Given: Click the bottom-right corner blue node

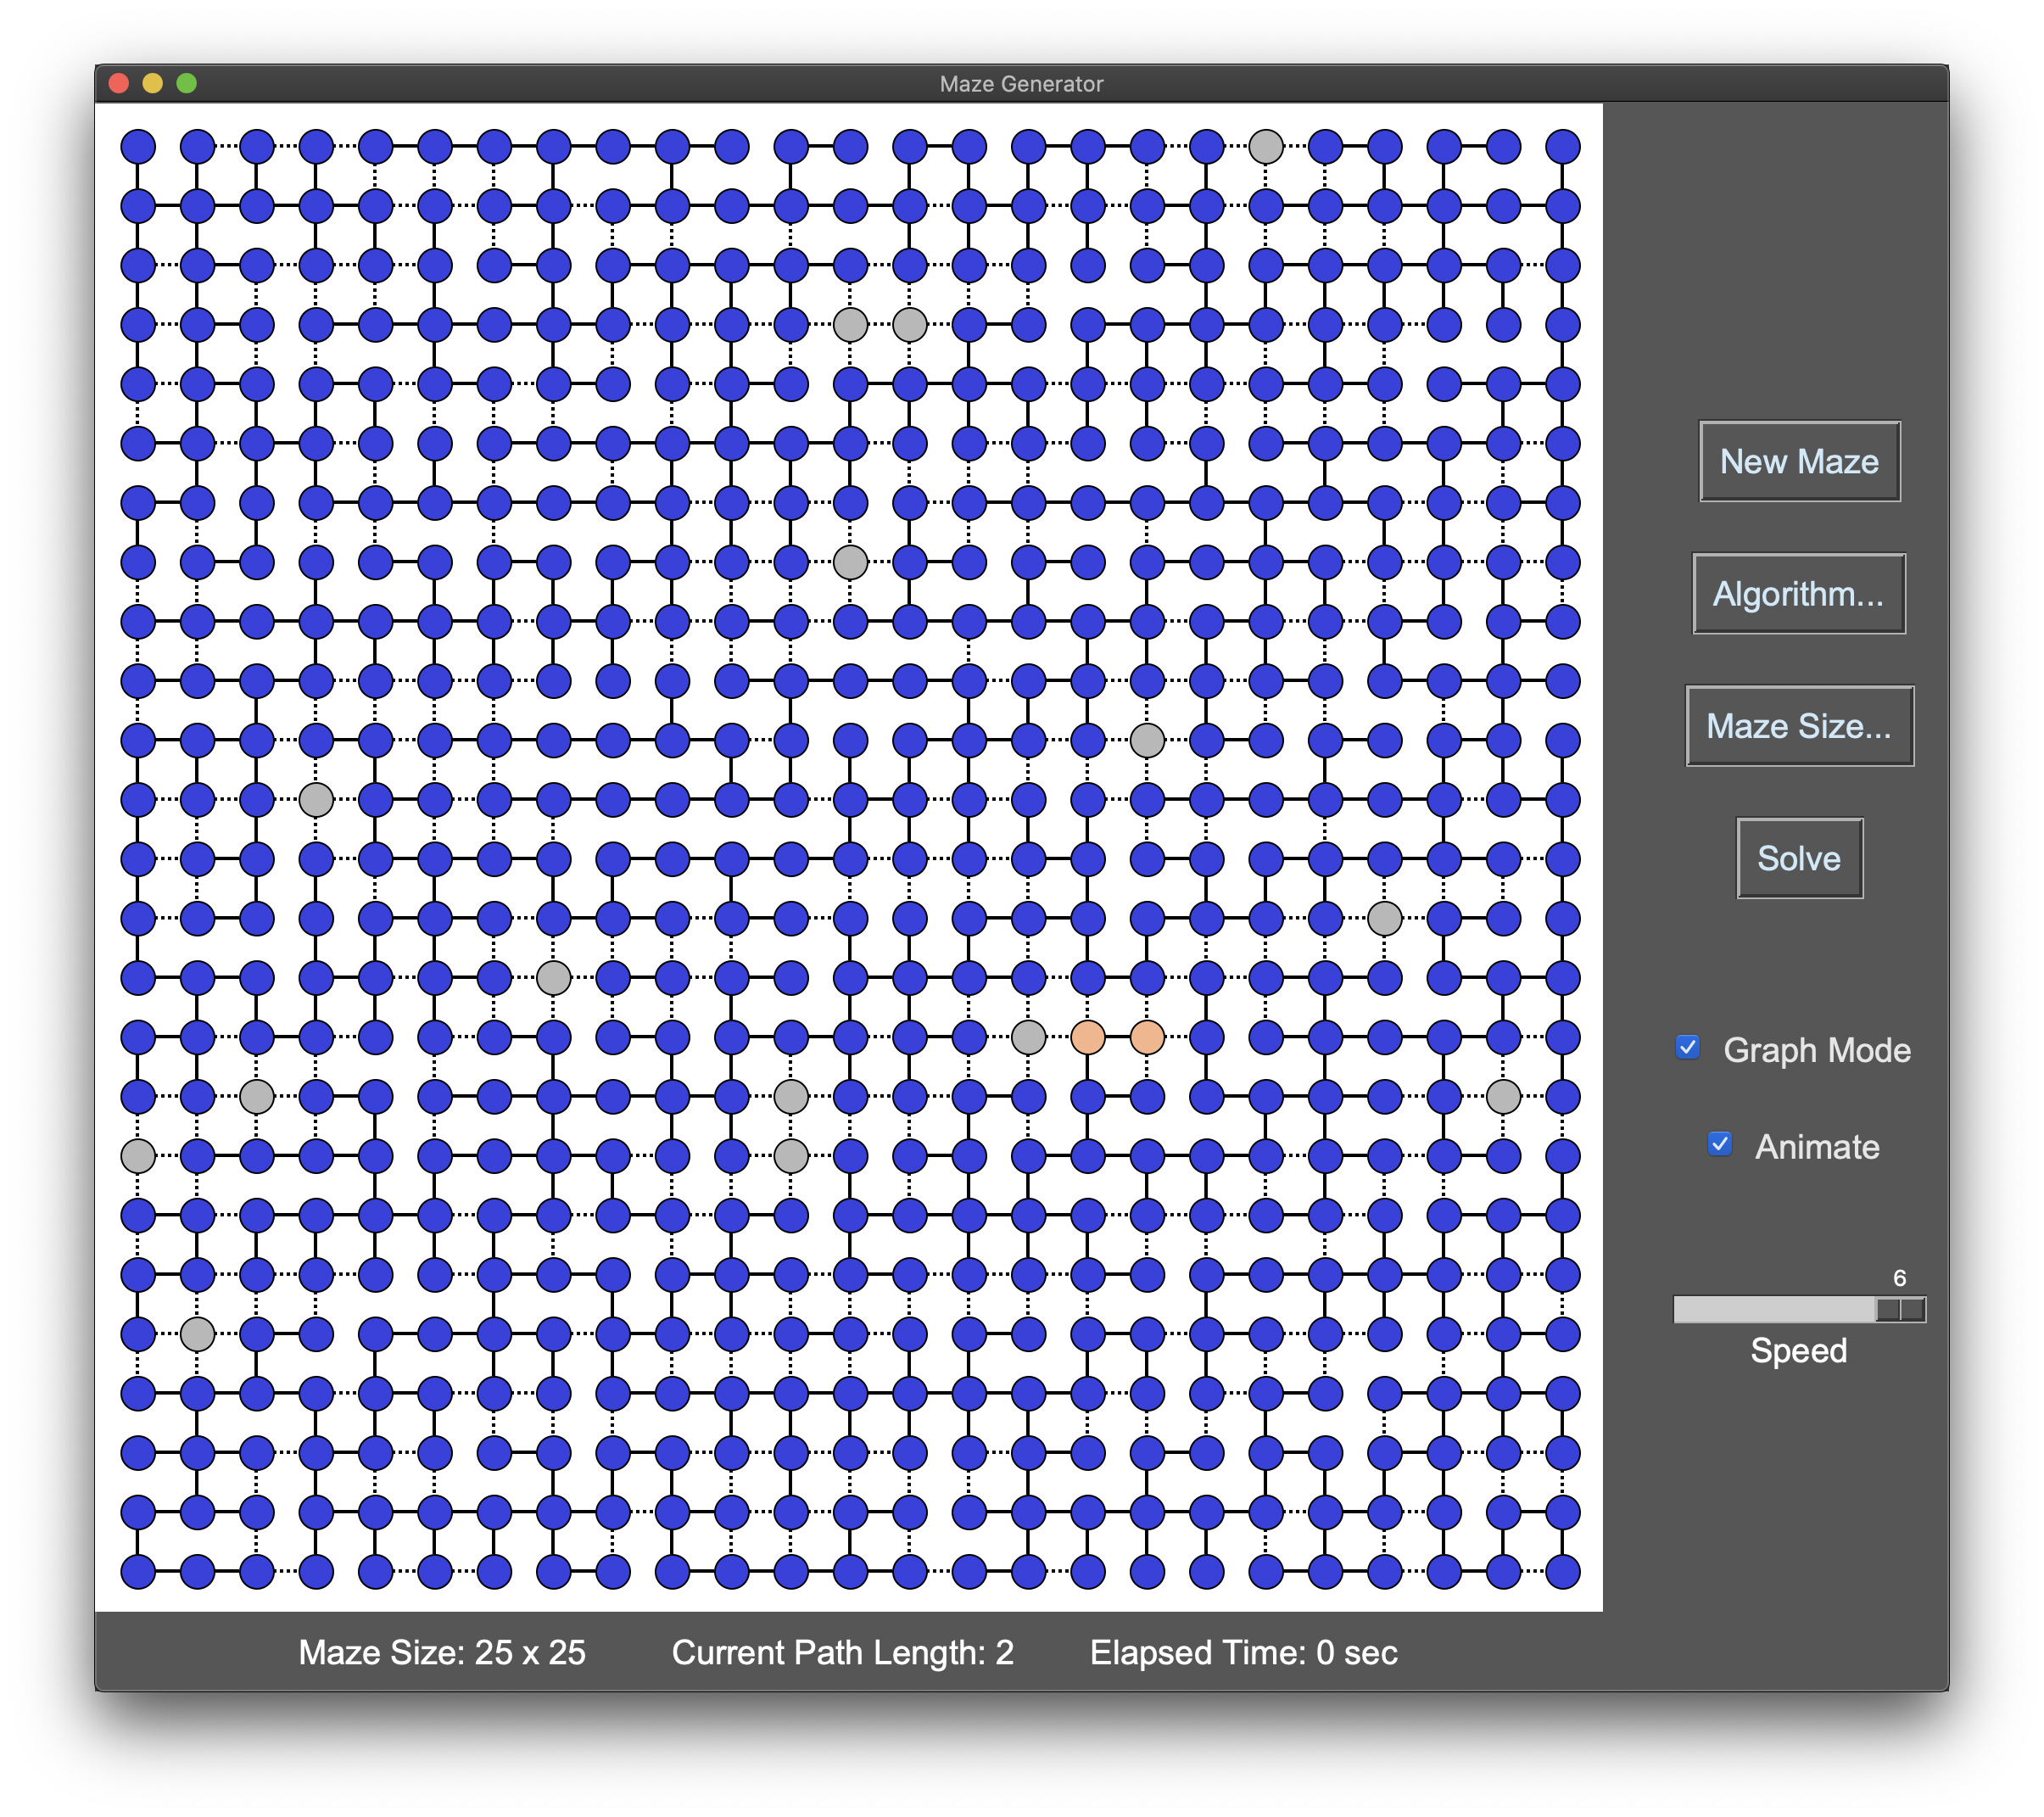Looking at the screenshot, I should click(1562, 1571).
